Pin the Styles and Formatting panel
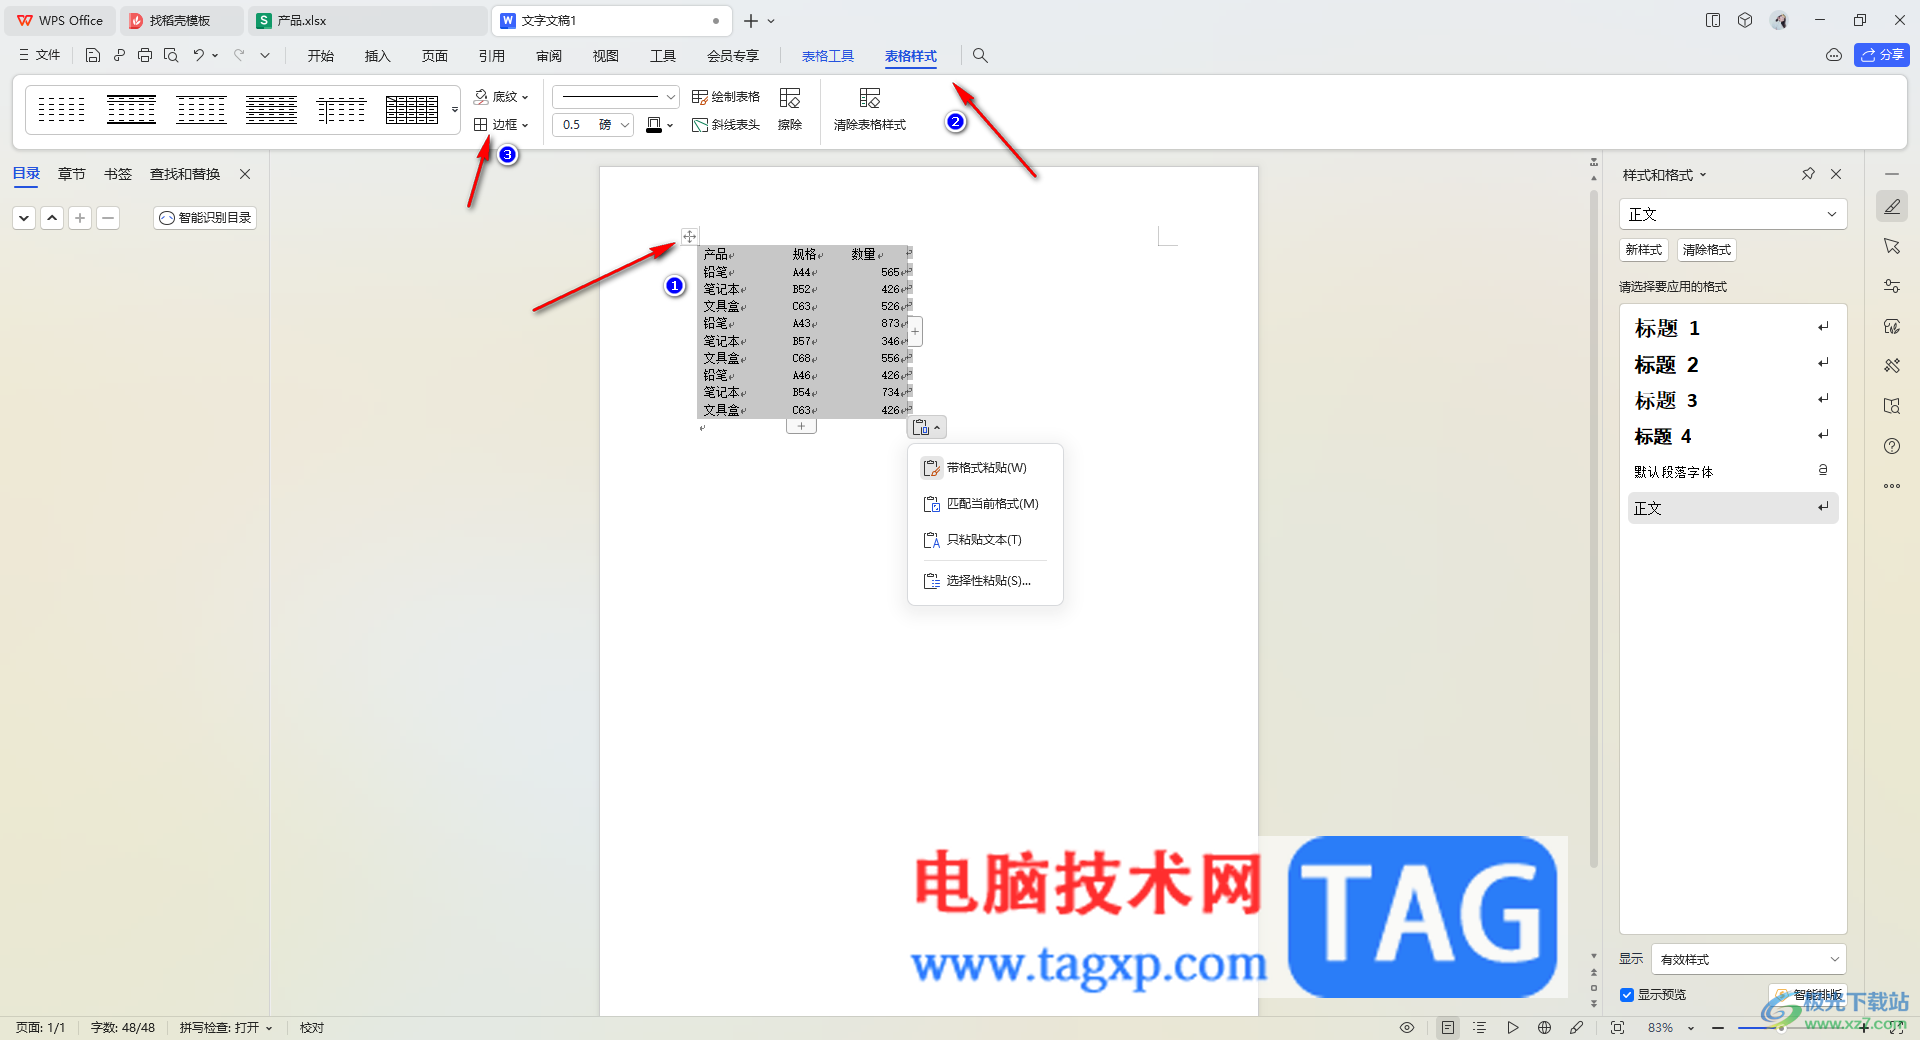The image size is (1920, 1040). (1808, 174)
